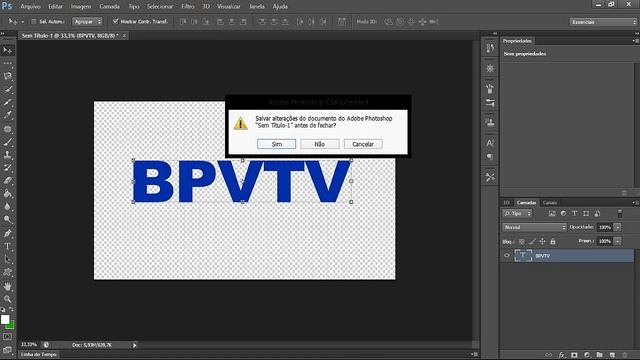Click the background green color swatch

click(x=11, y=327)
